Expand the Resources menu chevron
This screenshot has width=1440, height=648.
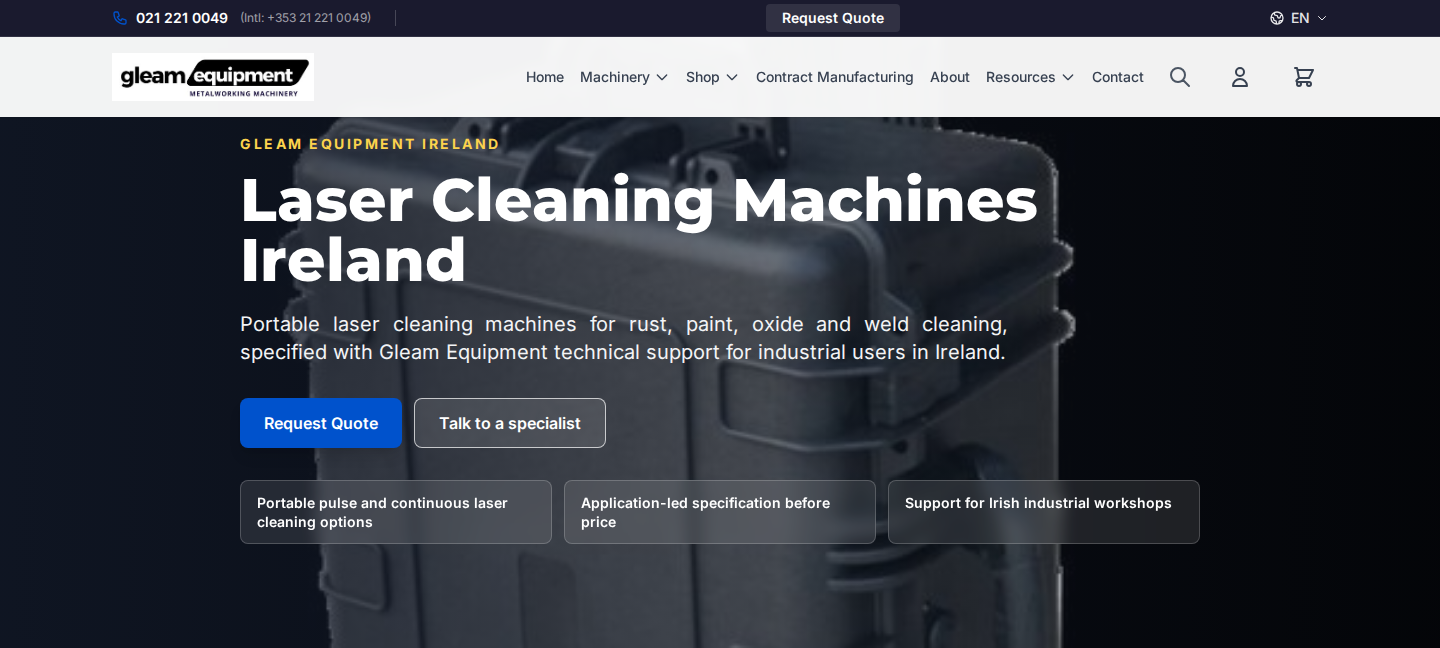click(1068, 77)
